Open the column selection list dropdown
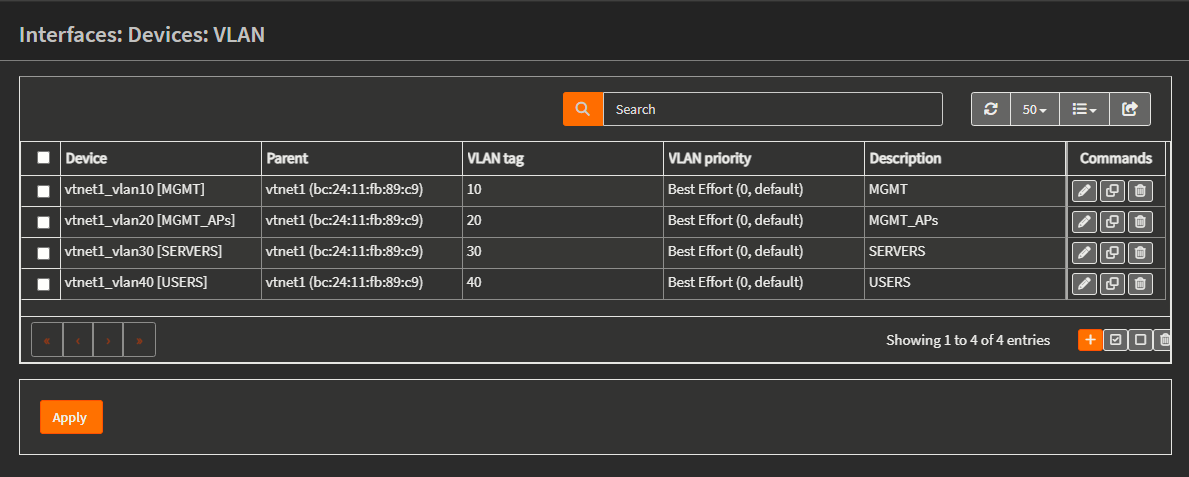The width and height of the screenshot is (1189, 477). (x=1084, y=109)
